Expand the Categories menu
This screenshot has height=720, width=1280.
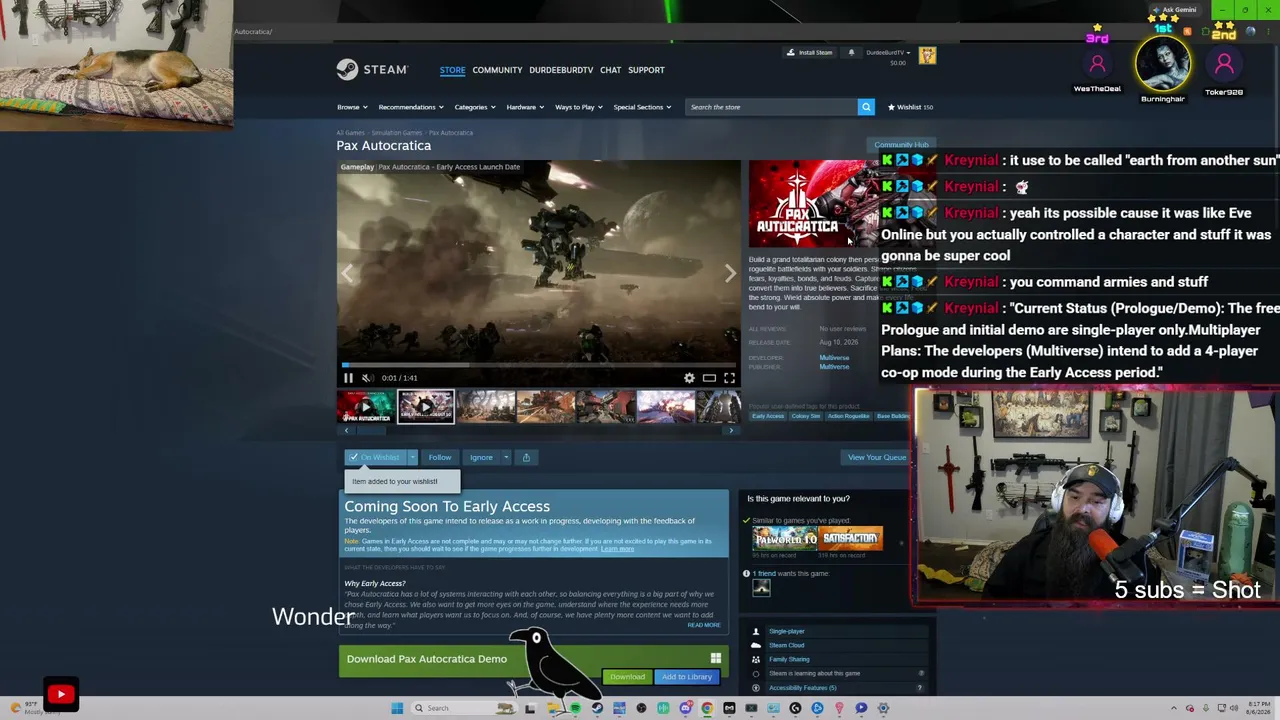(475, 107)
